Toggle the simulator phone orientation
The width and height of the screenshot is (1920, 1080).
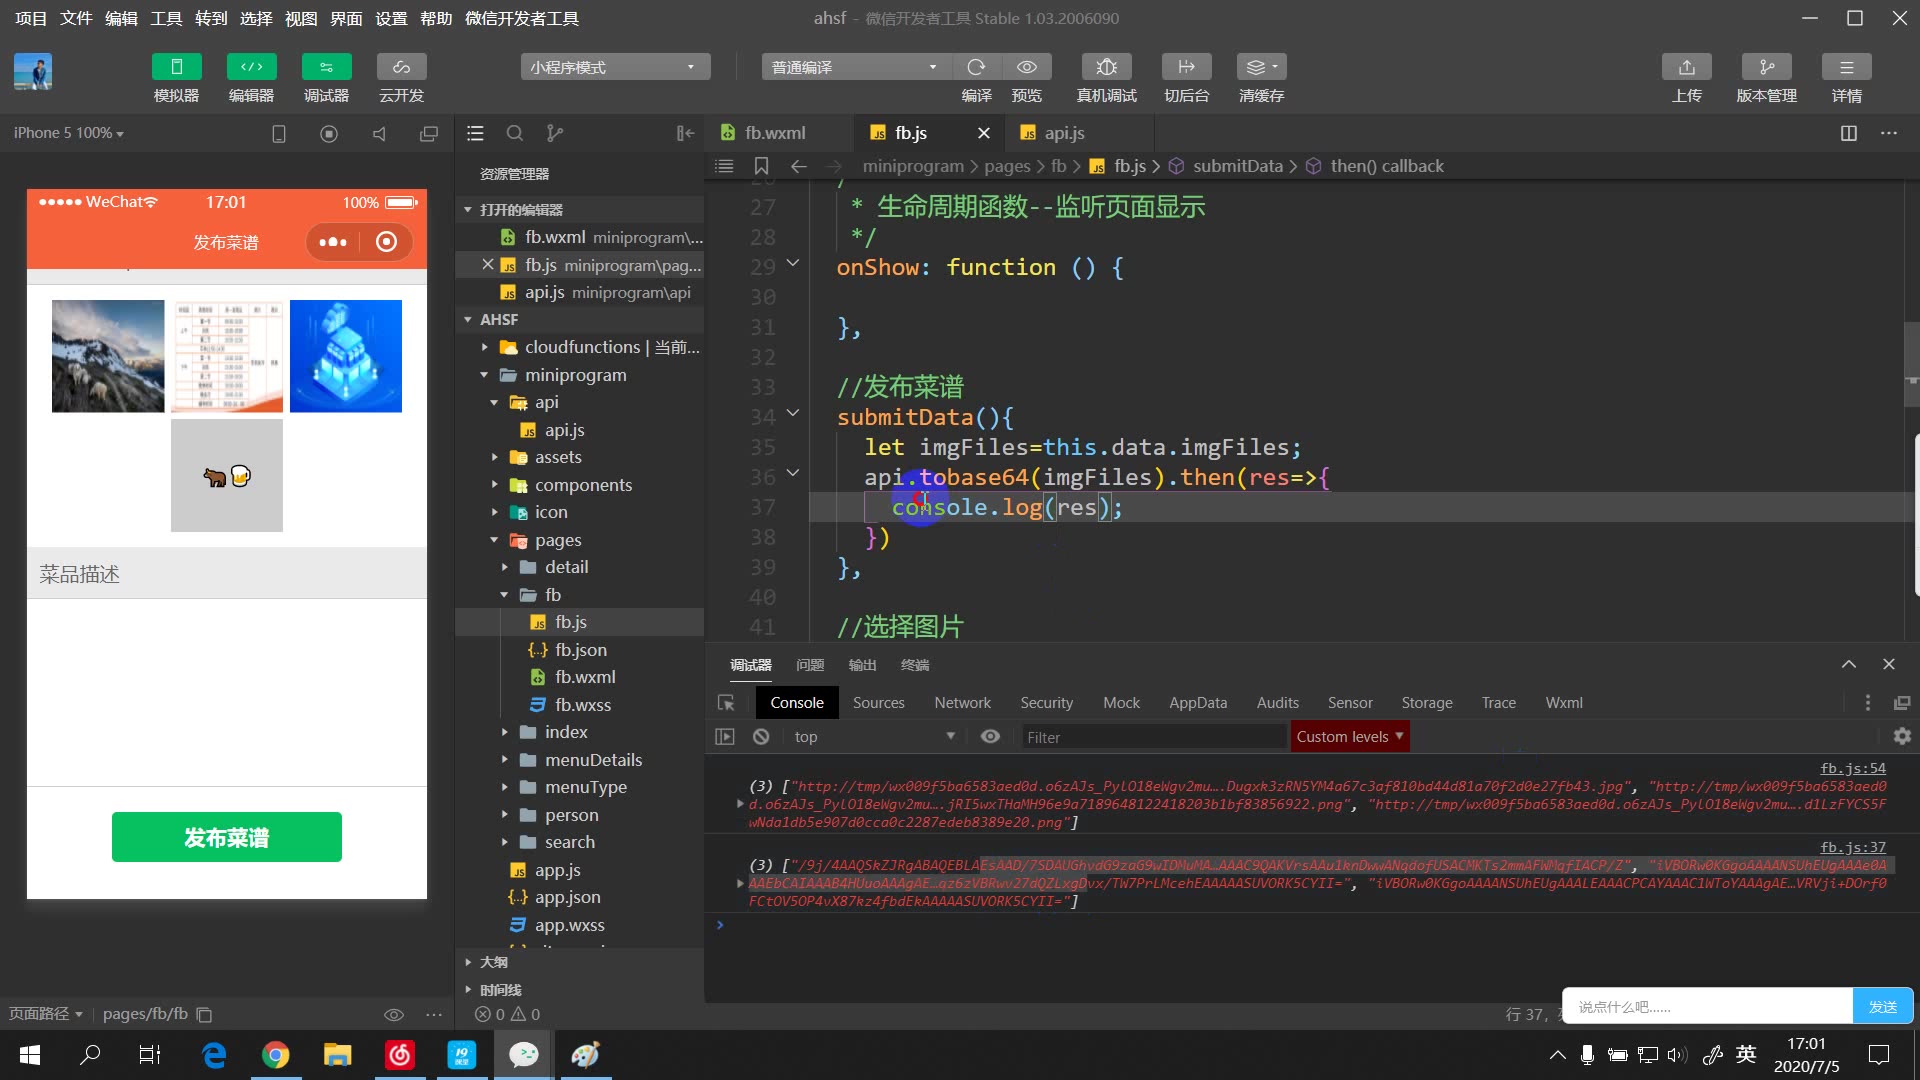click(278, 132)
